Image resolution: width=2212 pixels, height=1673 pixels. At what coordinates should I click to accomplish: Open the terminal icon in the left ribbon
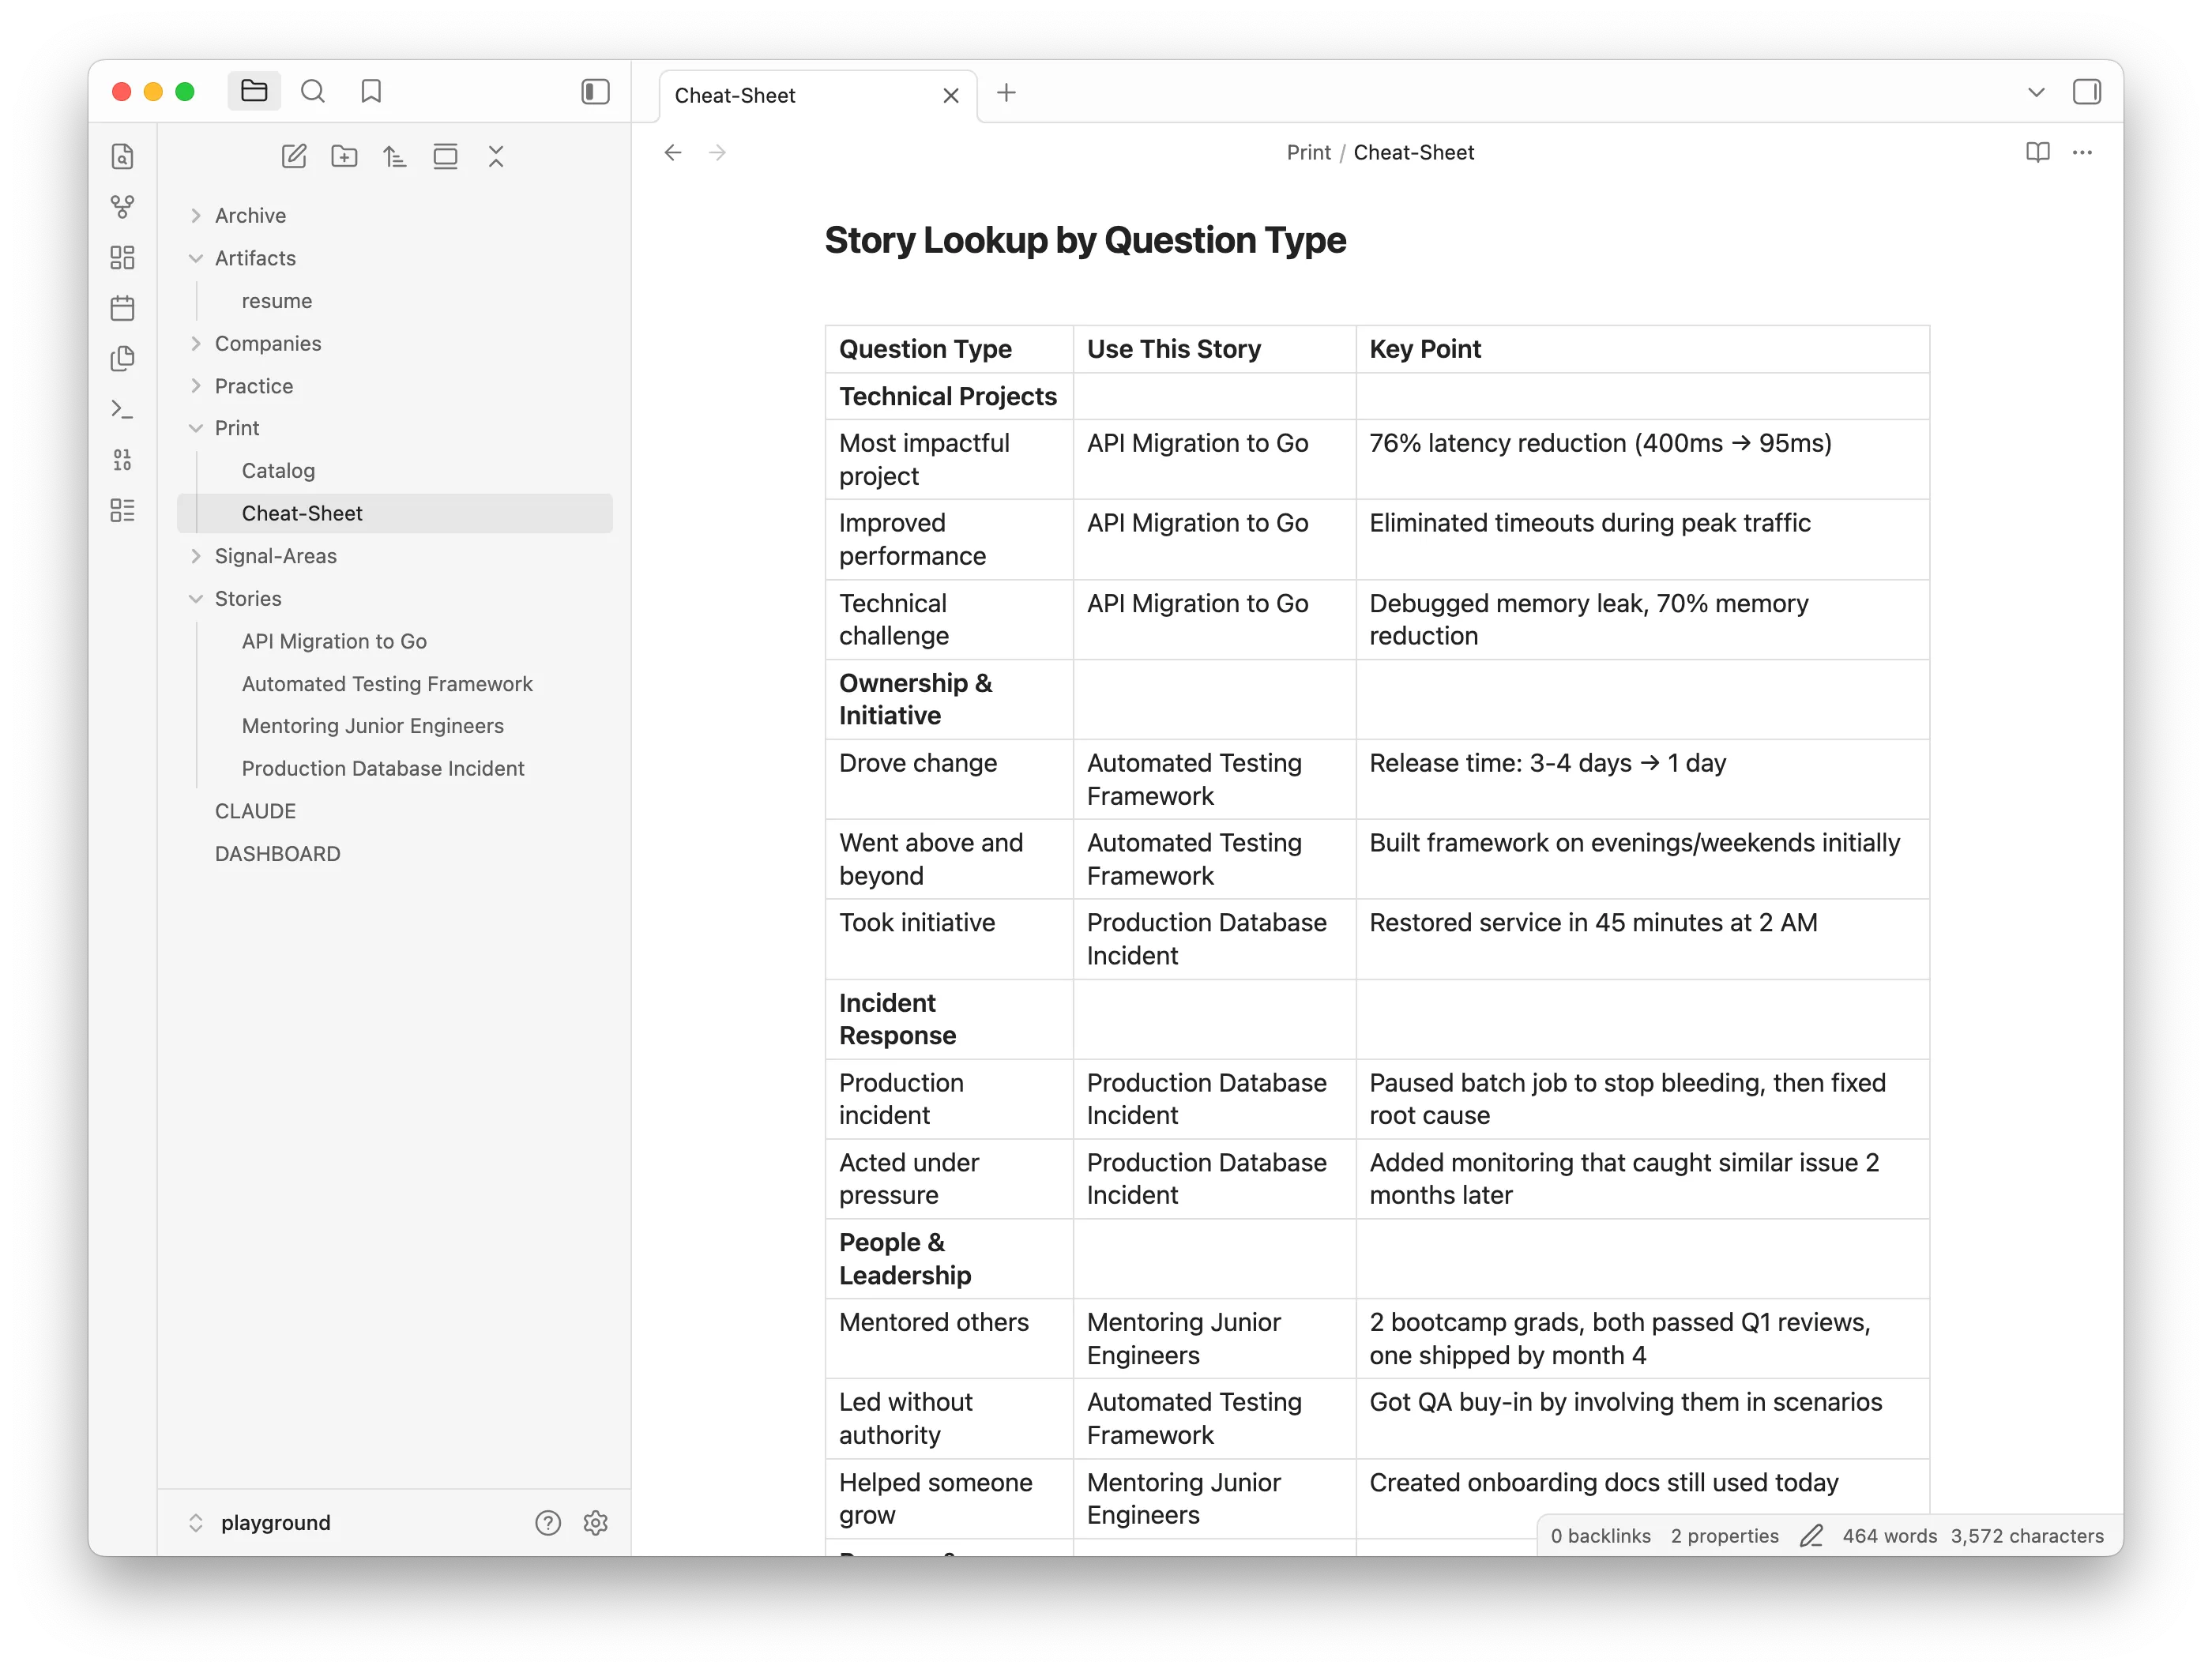point(122,409)
